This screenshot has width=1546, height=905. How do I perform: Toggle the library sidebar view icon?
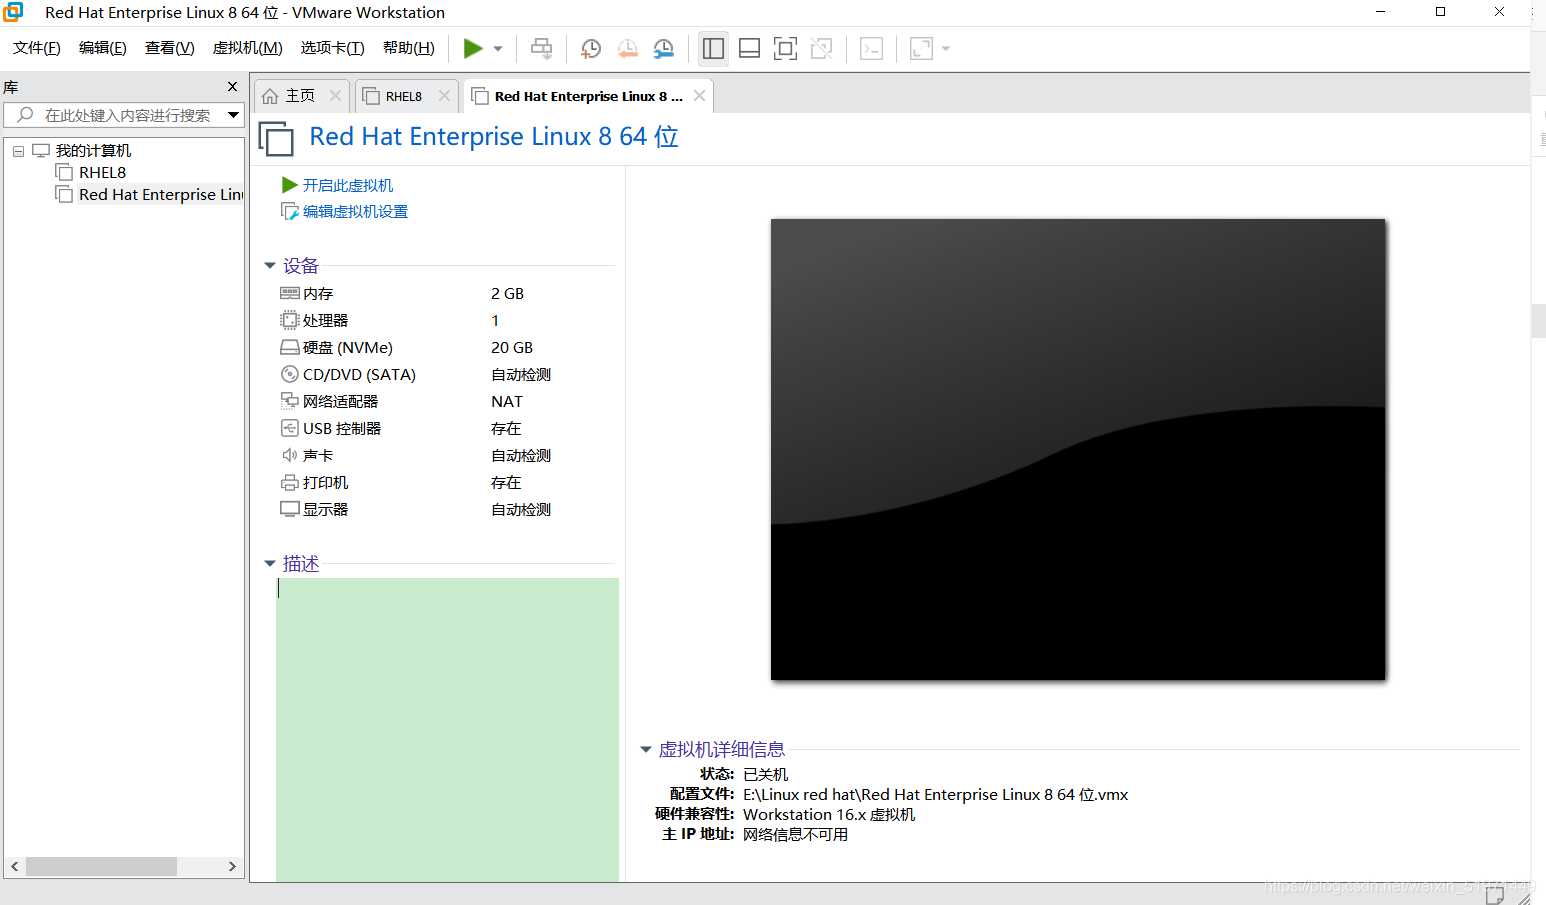(713, 48)
